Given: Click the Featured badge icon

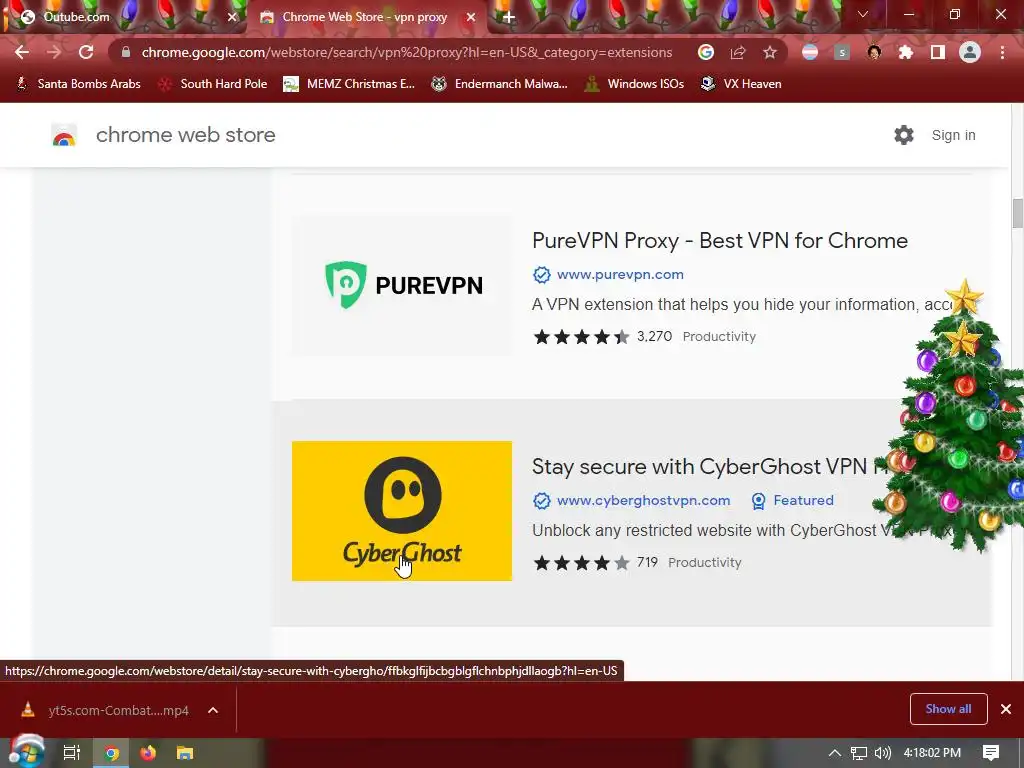Looking at the screenshot, I should [758, 501].
